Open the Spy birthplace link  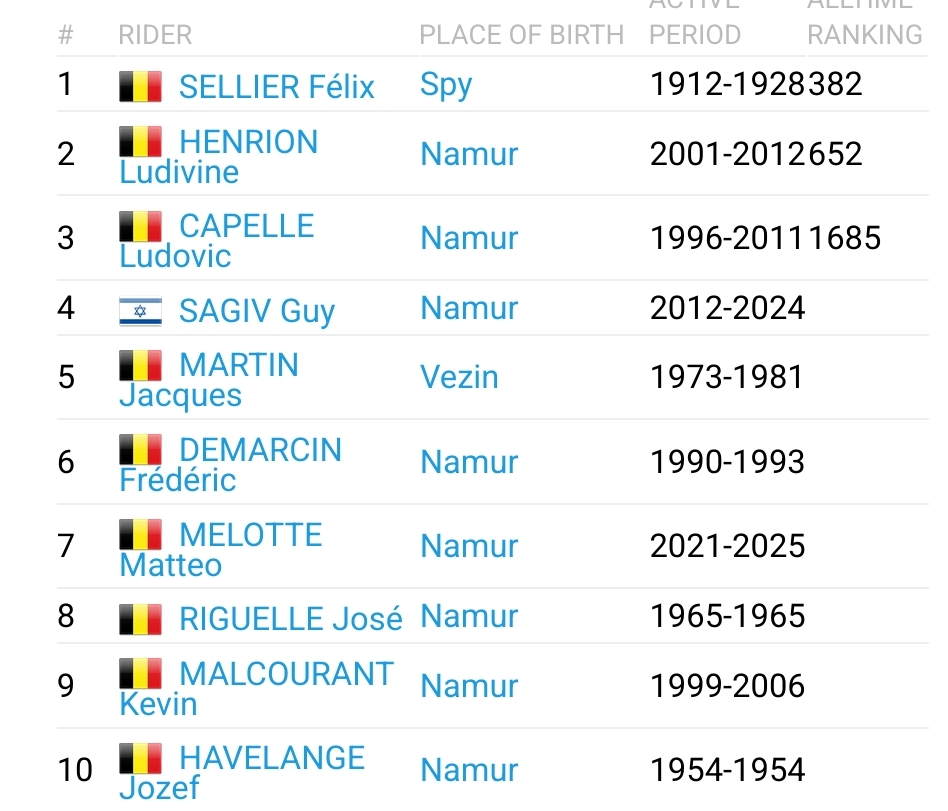[446, 85]
